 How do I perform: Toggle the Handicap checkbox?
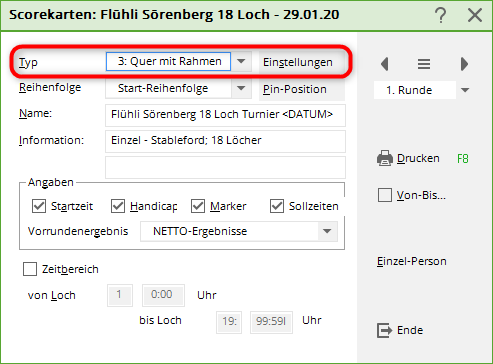pos(118,206)
